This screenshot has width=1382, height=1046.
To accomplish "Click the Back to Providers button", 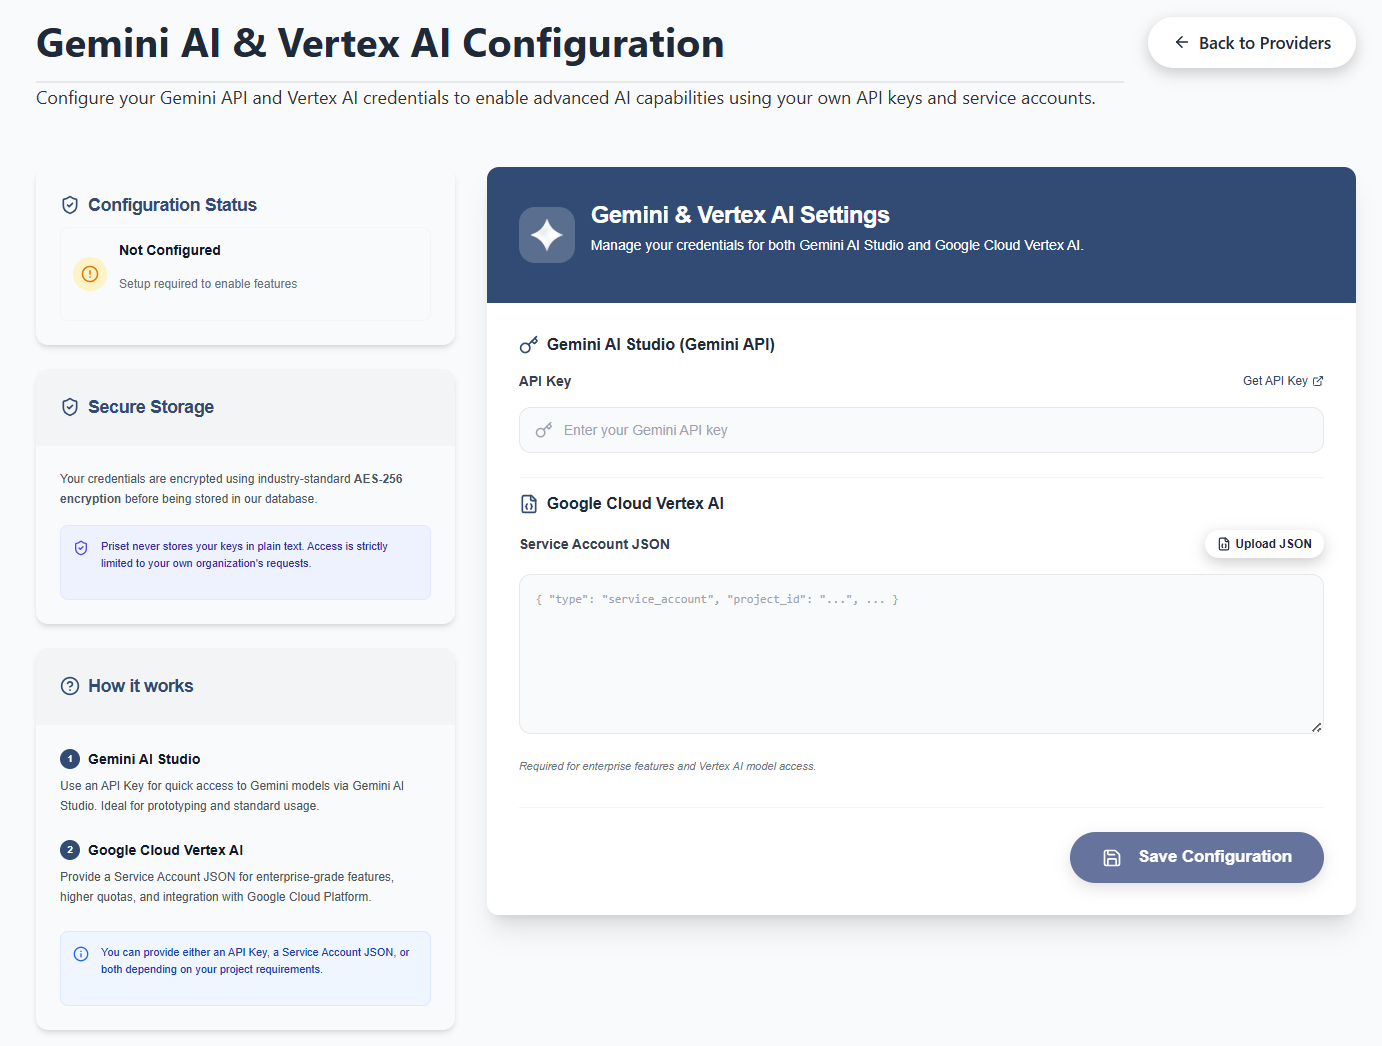I will tap(1251, 43).
